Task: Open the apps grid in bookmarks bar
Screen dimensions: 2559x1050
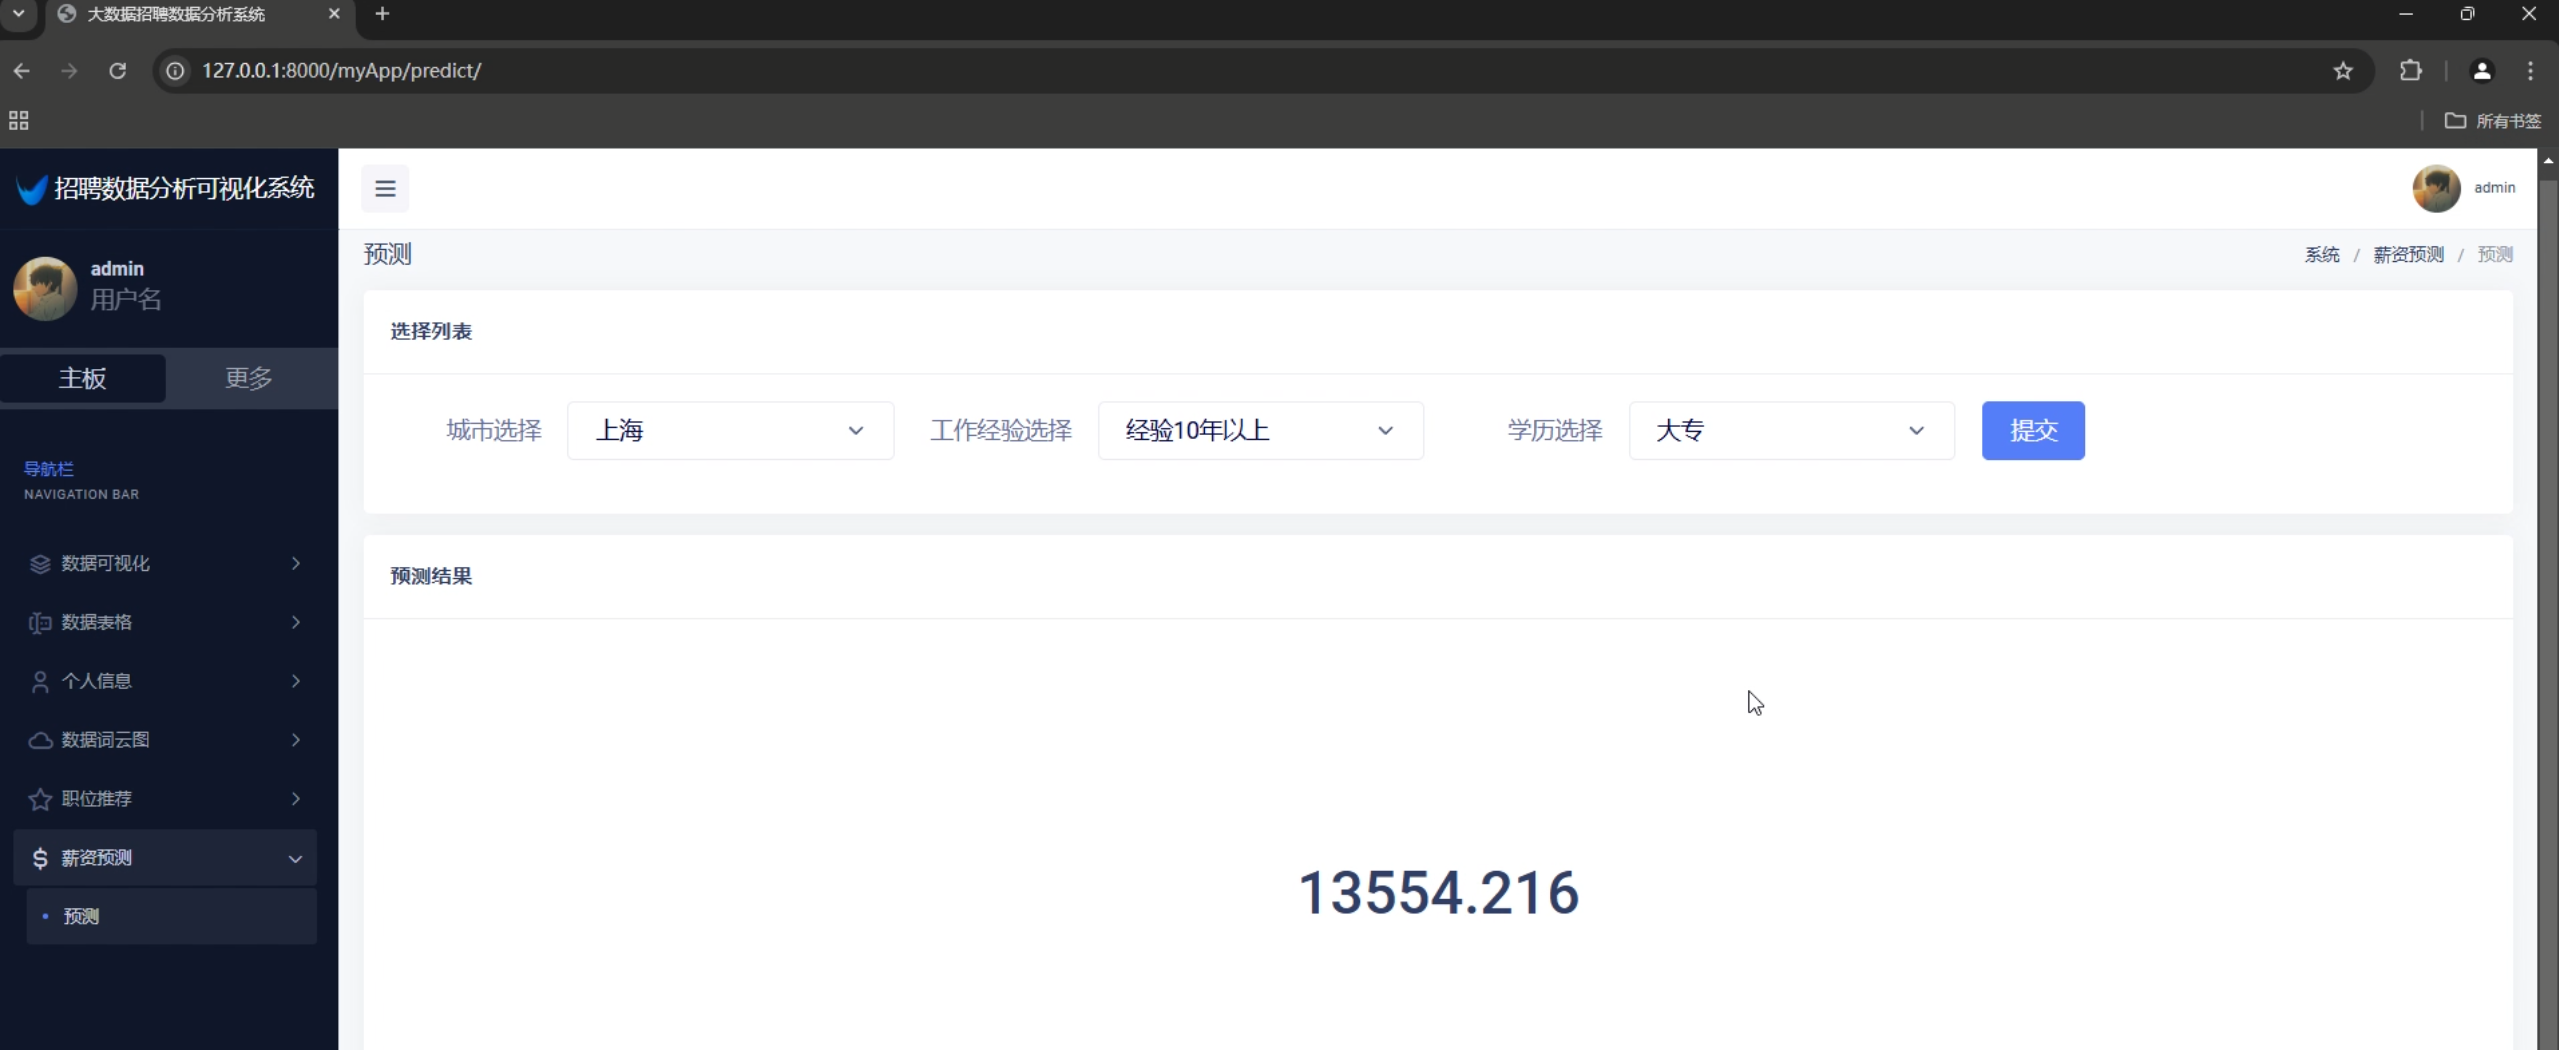Action: tap(19, 121)
